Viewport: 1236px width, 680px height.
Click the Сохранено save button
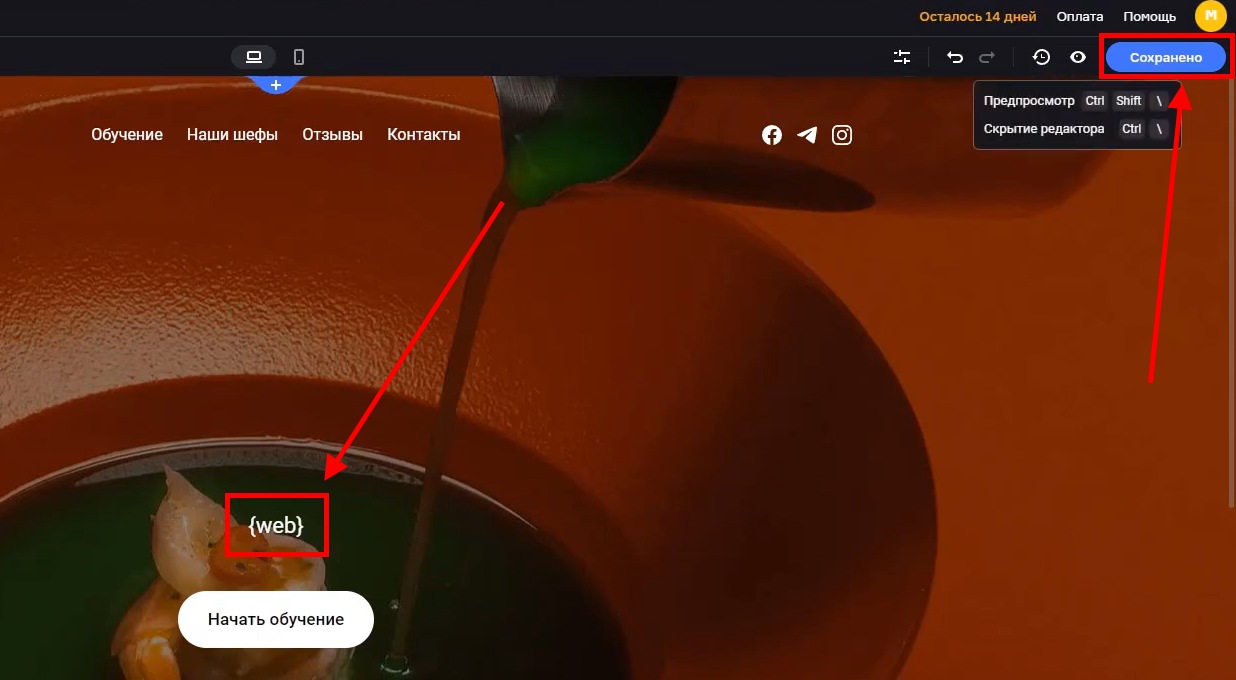(1165, 57)
